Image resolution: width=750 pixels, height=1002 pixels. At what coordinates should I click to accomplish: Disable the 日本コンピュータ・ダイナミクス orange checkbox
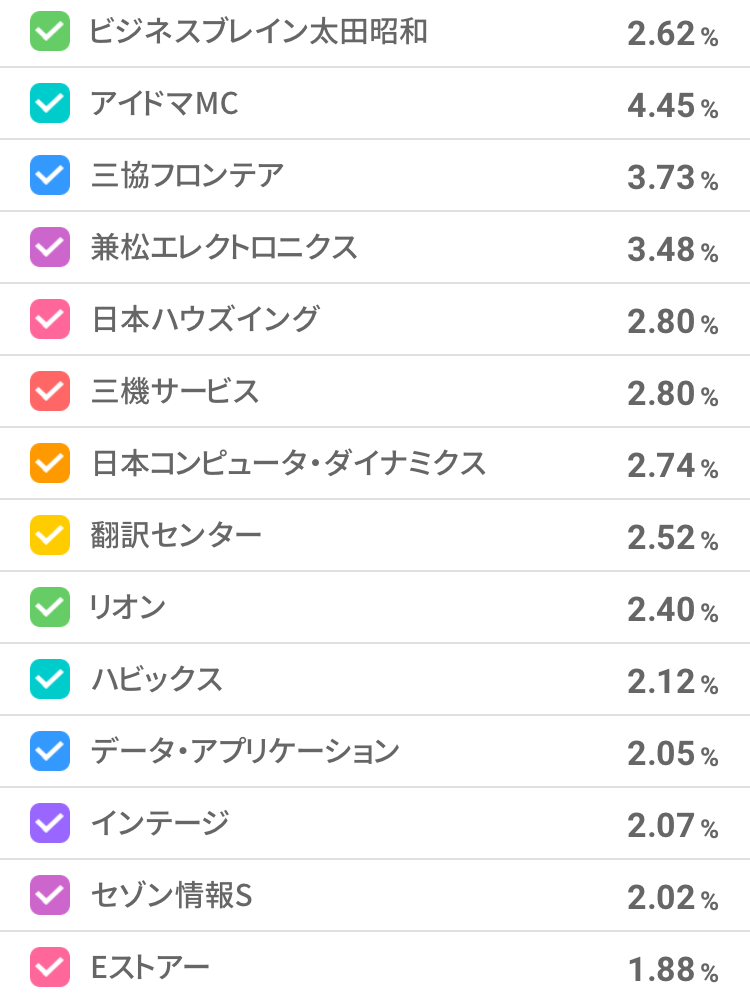click(x=50, y=464)
